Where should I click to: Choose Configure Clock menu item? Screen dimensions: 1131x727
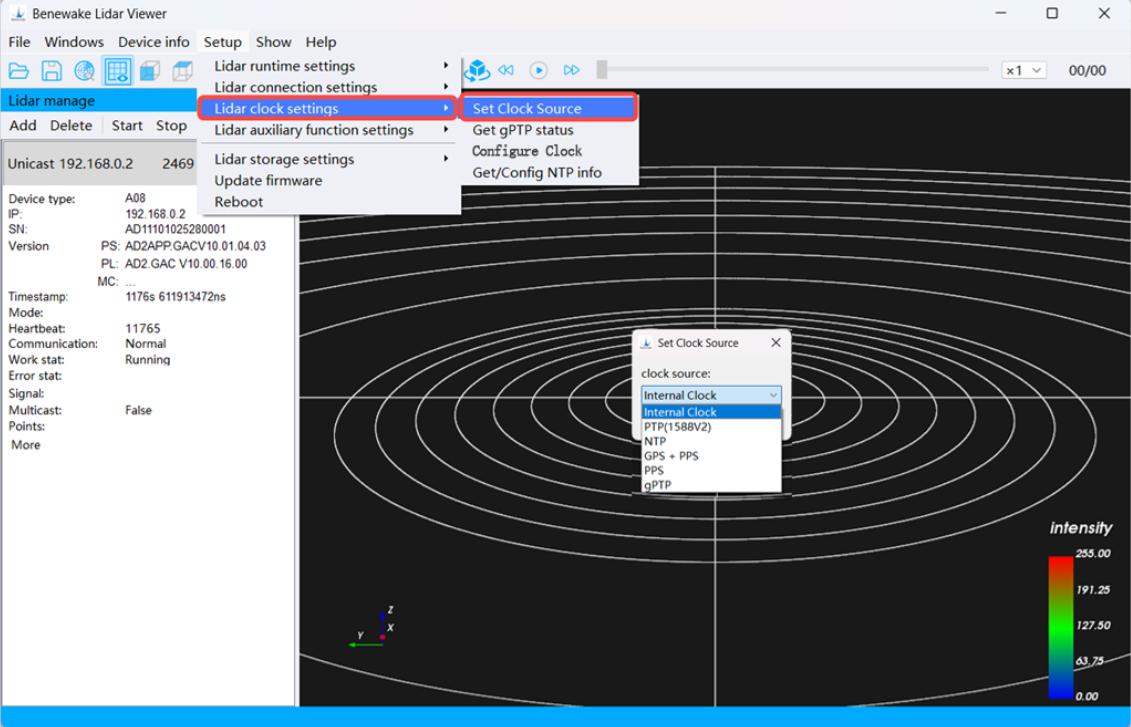tap(550, 151)
